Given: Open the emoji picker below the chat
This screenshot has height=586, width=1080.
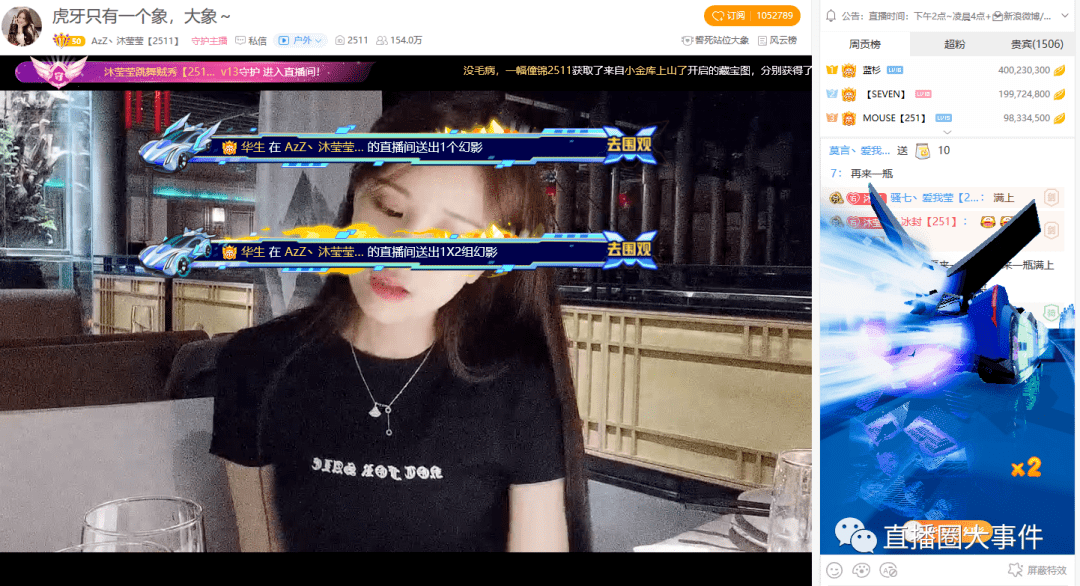Looking at the screenshot, I should click(x=835, y=572).
